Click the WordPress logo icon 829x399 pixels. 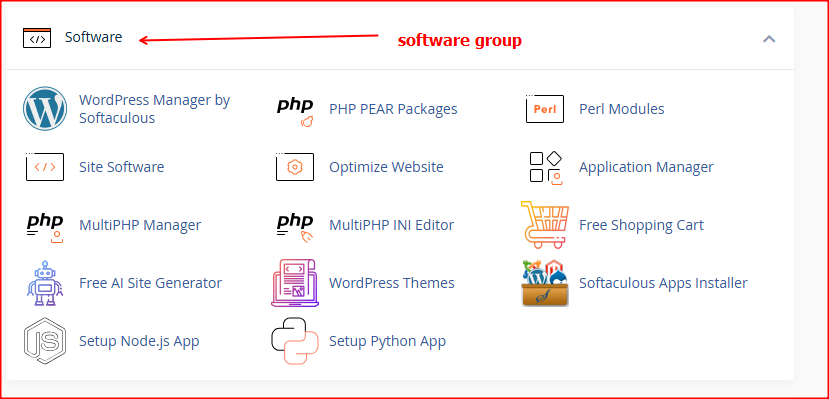tap(45, 109)
